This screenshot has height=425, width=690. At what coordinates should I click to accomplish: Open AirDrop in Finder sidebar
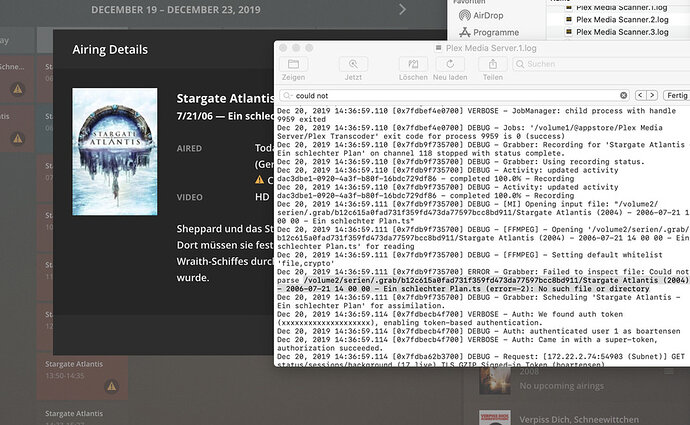point(481,15)
